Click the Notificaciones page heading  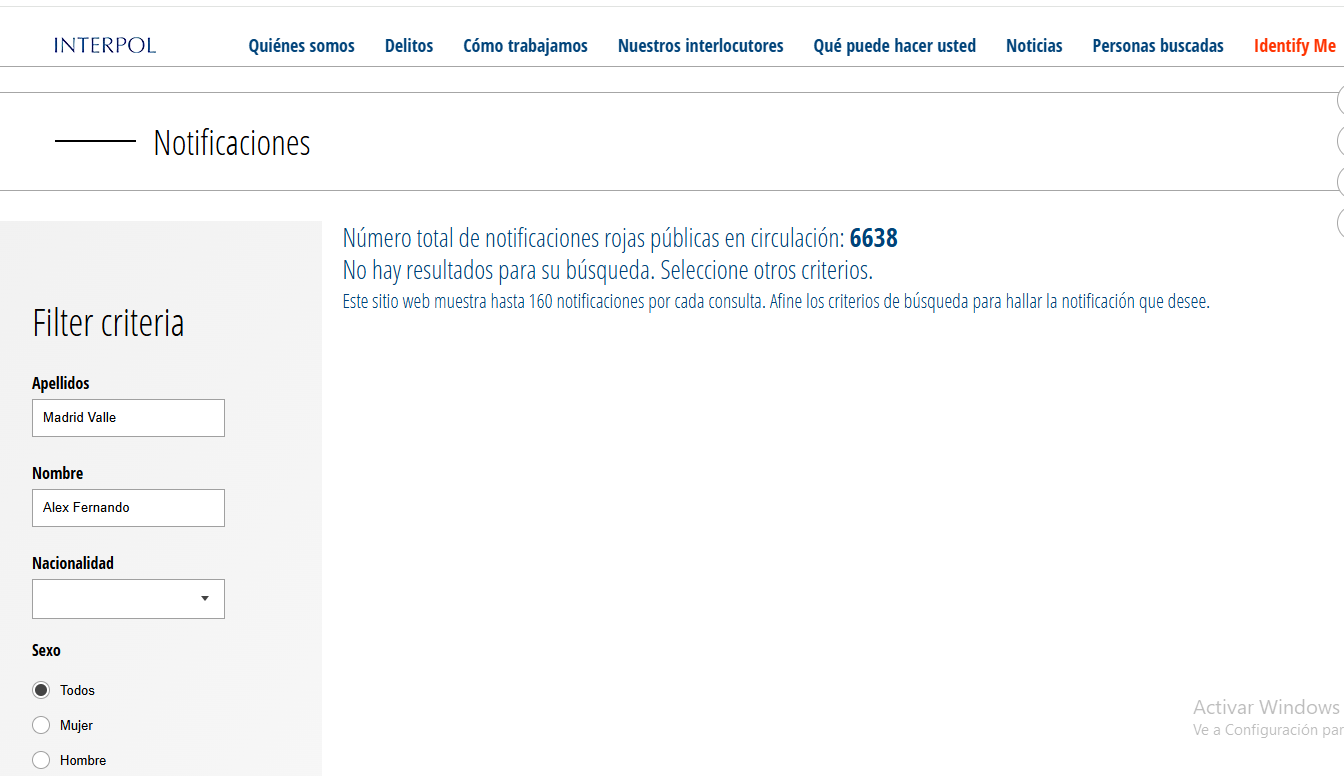231,143
